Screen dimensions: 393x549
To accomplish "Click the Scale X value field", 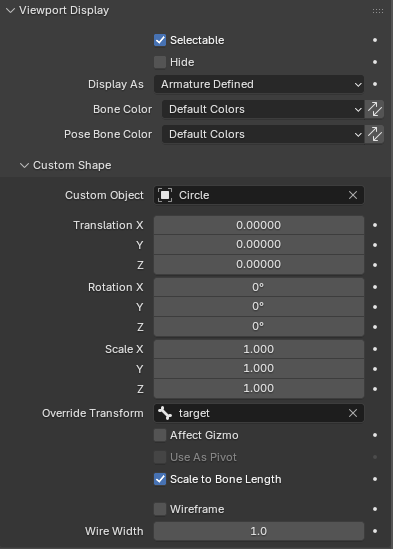I will coord(259,349).
